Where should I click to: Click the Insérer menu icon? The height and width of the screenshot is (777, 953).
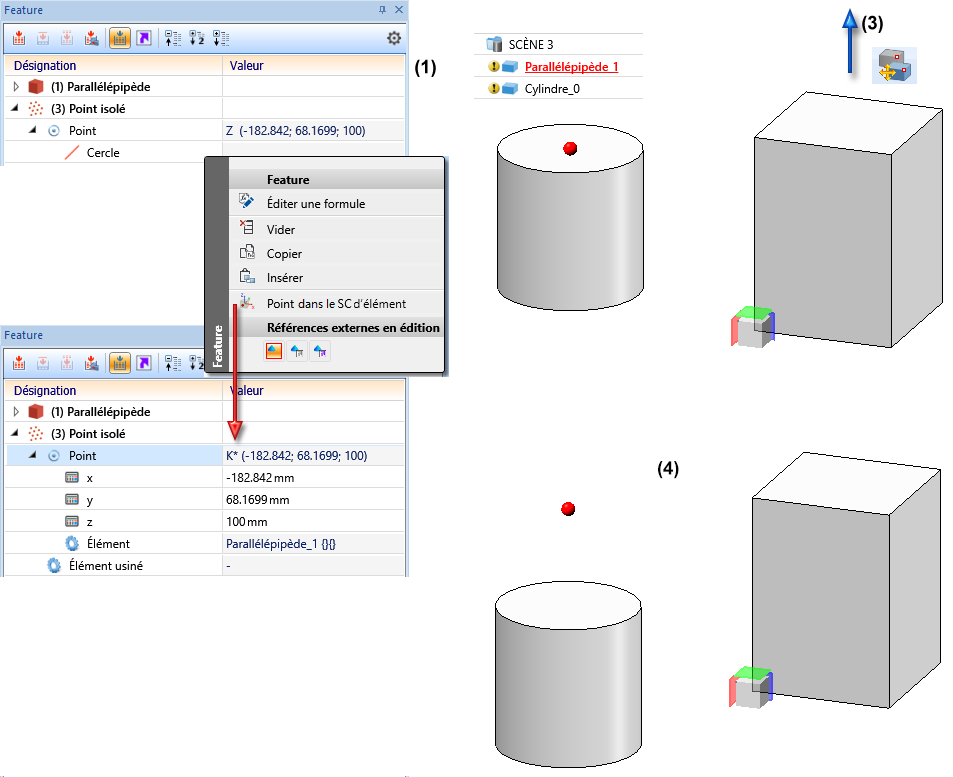point(247,277)
